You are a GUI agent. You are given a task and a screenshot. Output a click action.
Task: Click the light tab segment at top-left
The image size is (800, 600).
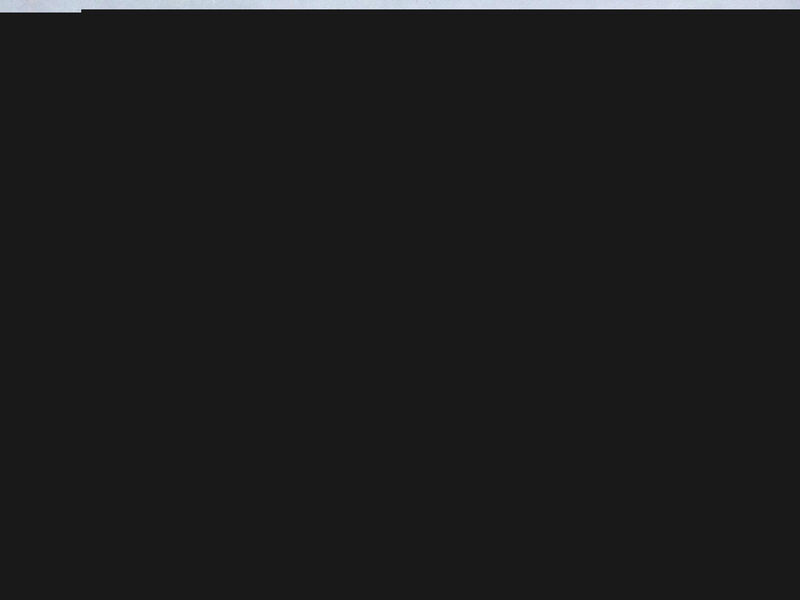[x=40, y=6]
